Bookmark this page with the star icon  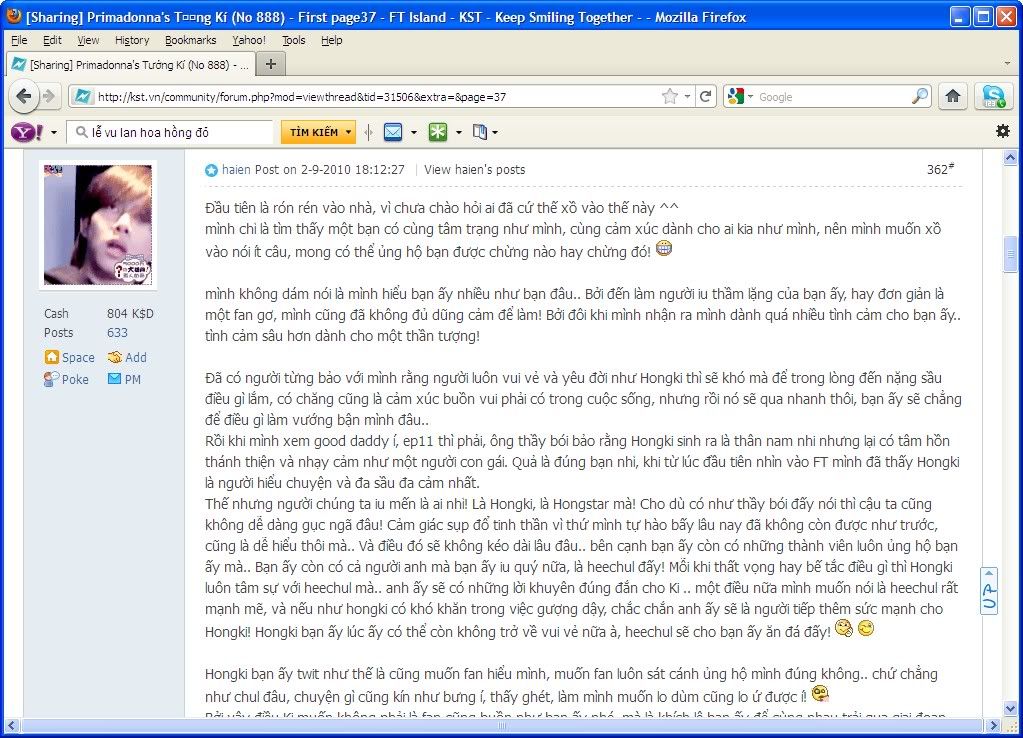669,97
